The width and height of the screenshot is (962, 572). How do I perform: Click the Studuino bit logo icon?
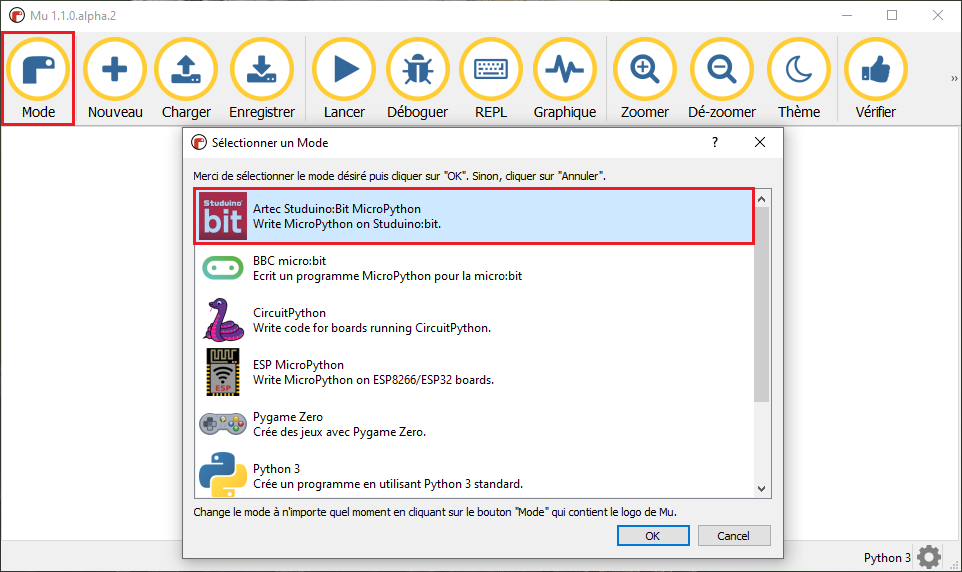pyautogui.click(x=223, y=217)
